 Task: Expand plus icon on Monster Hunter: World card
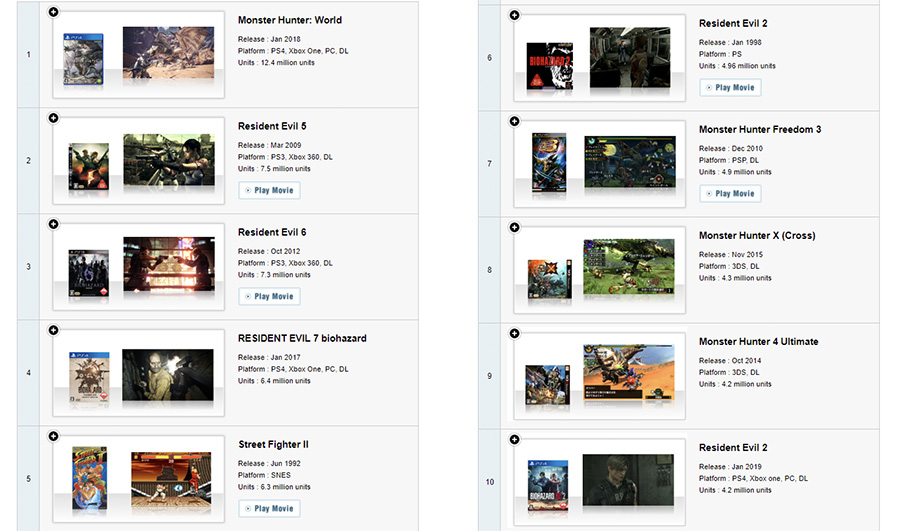(53, 11)
